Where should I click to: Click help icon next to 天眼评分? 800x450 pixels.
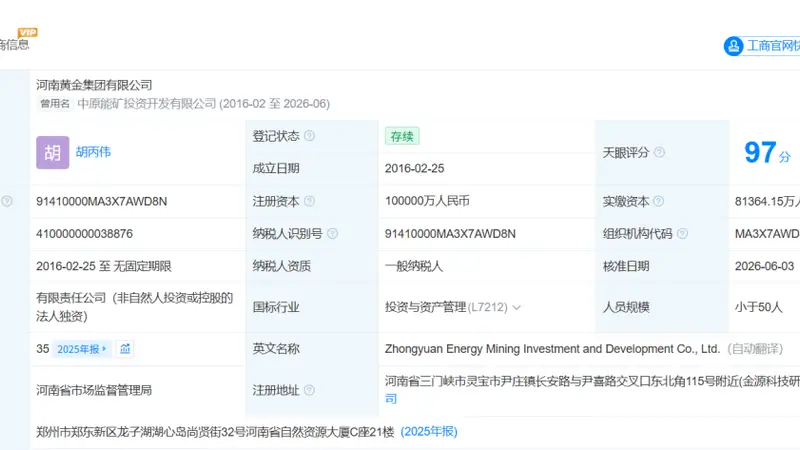click(x=659, y=152)
